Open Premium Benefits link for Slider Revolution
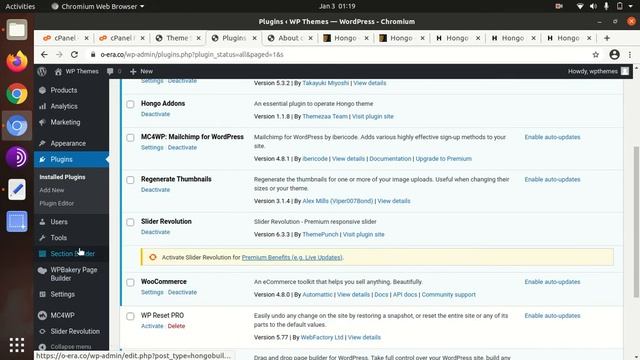The height and width of the screenshot is (360, 640). tap(292, 258)
